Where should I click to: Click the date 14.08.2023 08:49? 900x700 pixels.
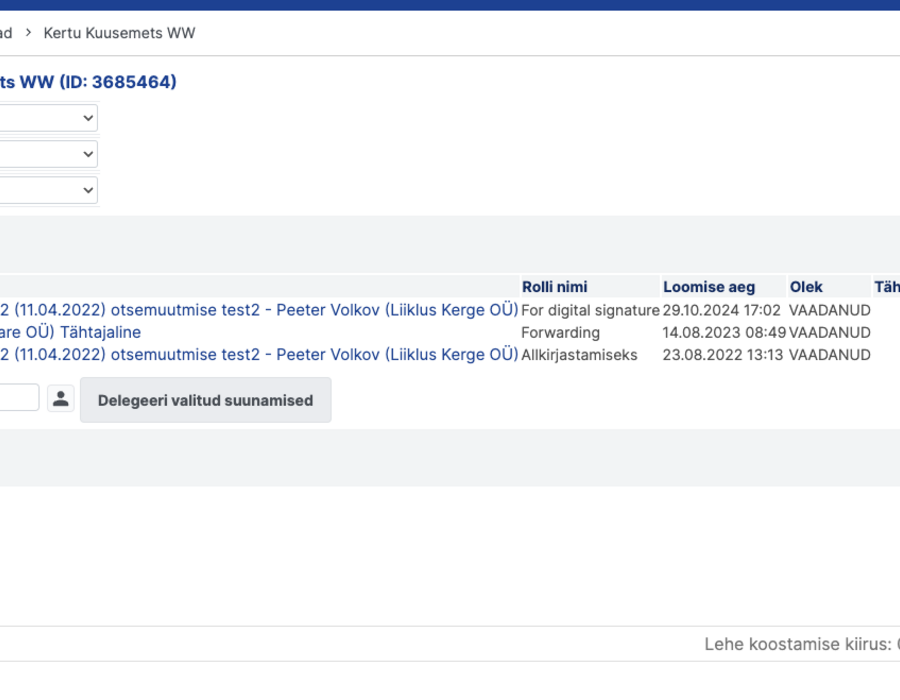724,333
